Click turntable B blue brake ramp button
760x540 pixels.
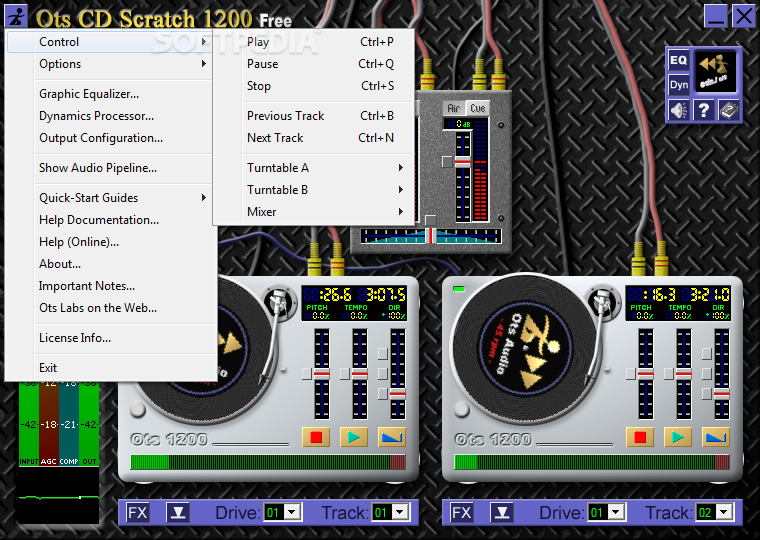(x=715, y=437)
